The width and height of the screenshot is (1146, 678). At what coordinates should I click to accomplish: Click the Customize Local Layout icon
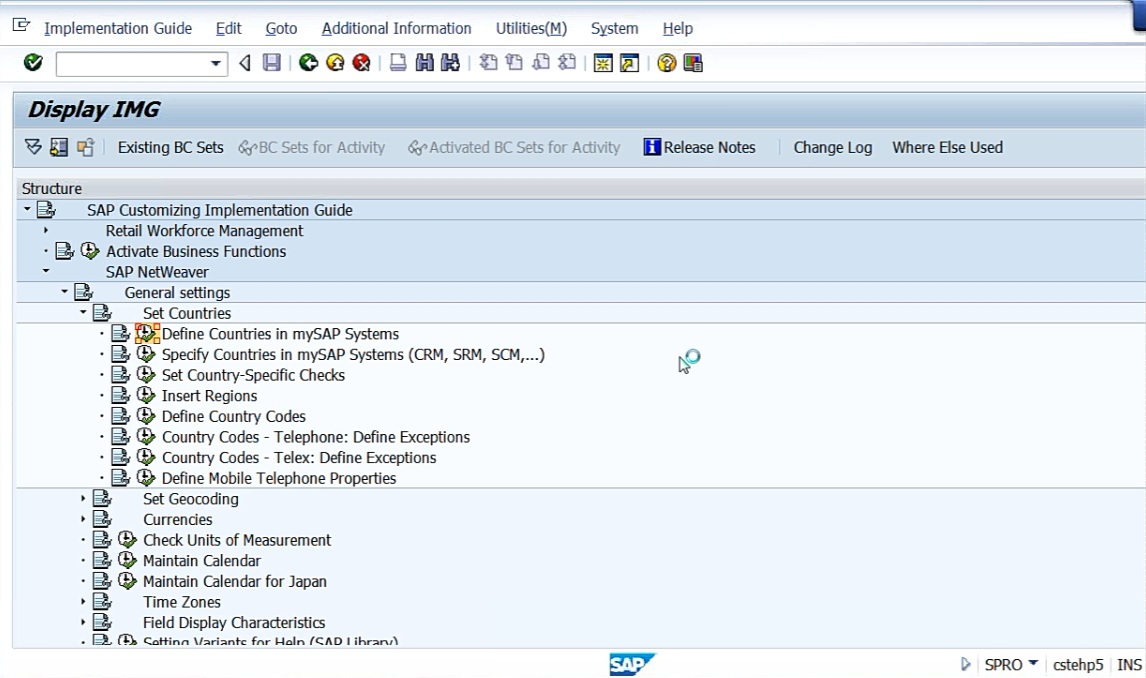coord(692,63)
